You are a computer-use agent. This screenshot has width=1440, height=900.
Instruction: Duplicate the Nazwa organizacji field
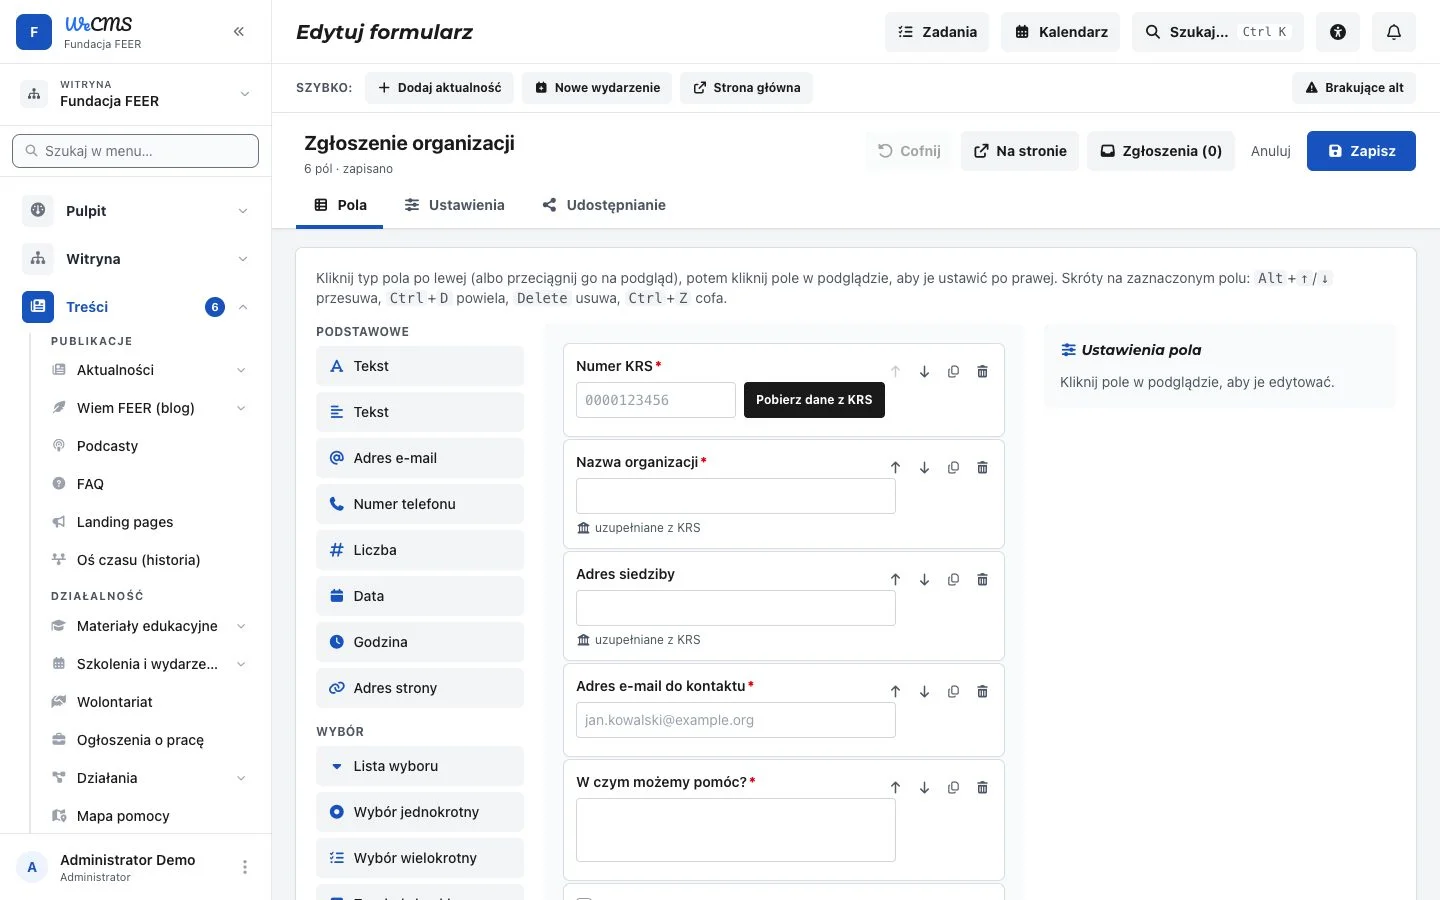coord(954,468)
